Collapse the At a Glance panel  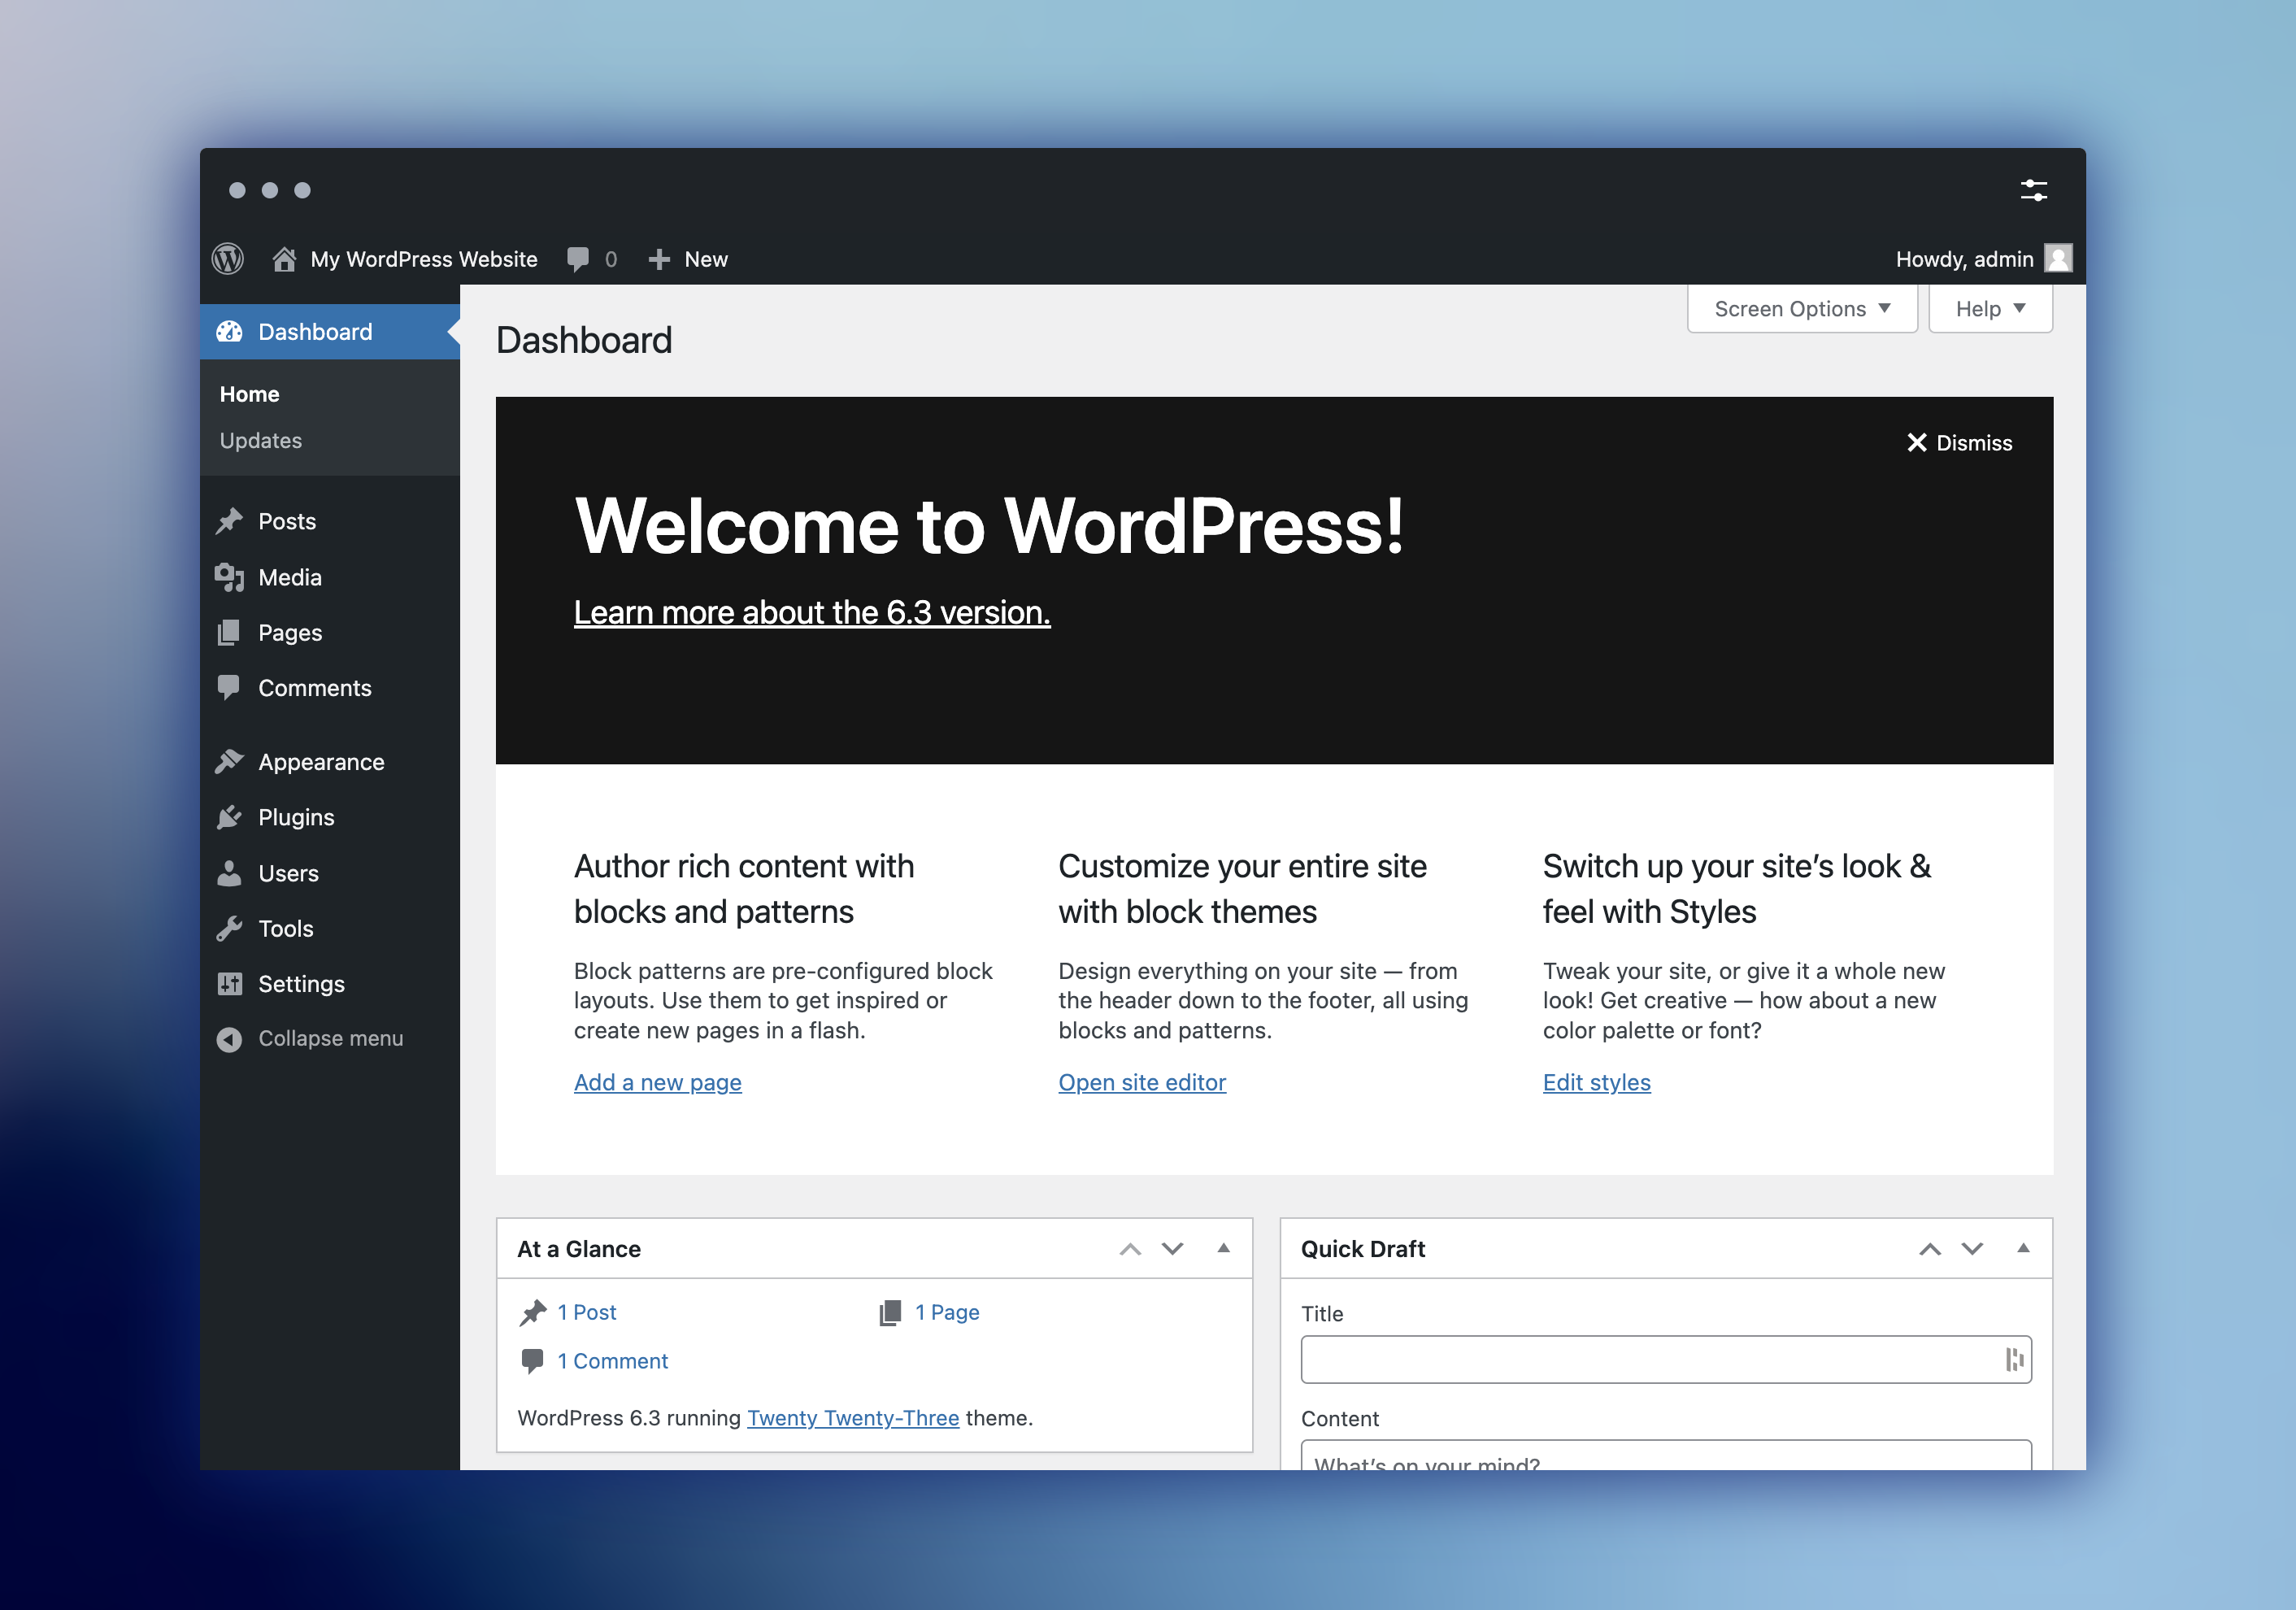[1223, 1248]
